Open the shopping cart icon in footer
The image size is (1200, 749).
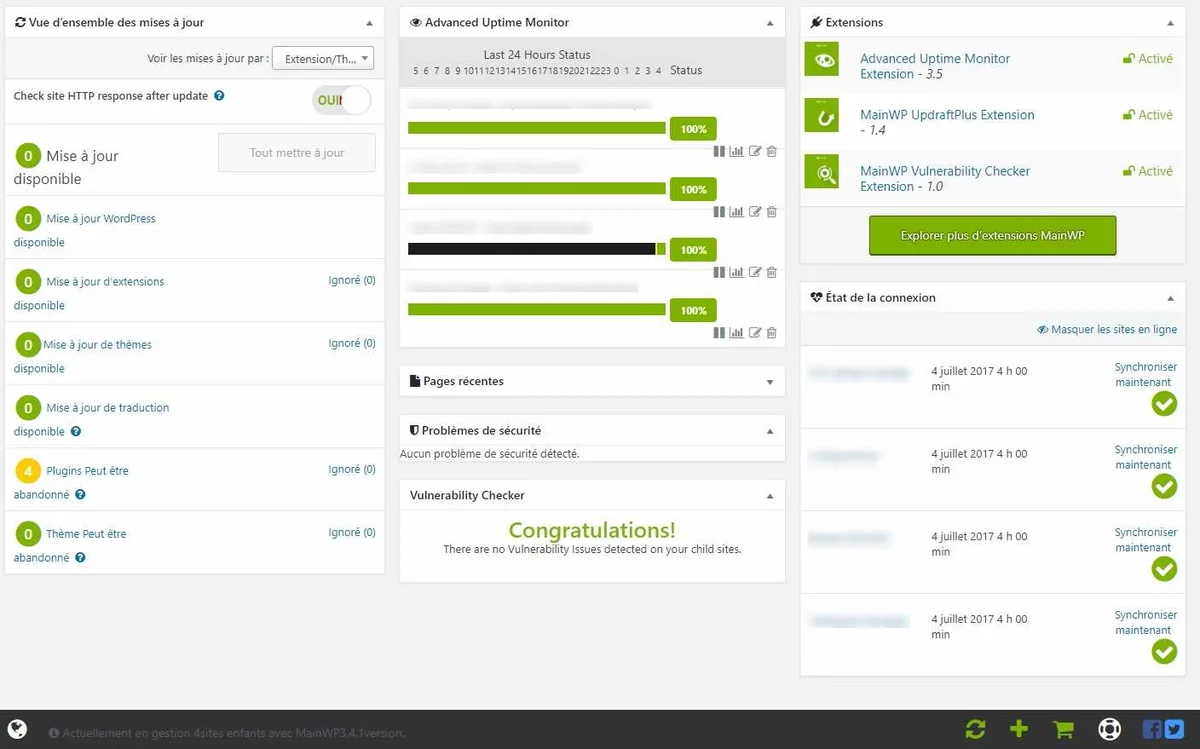click(x=1063, y=729)
